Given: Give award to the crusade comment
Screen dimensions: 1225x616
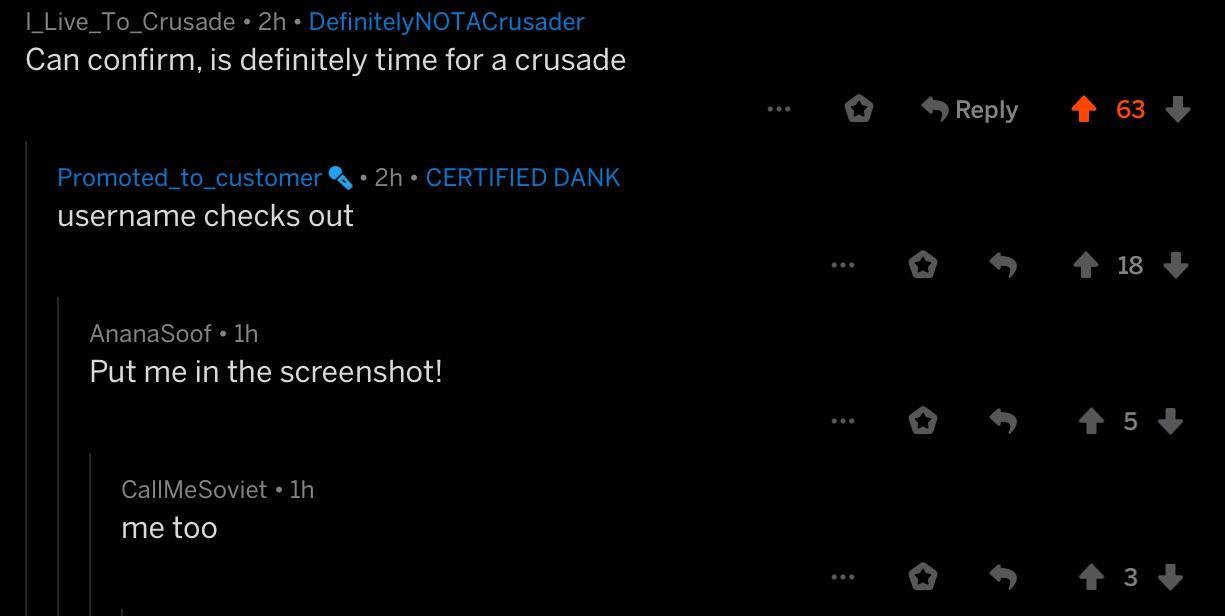Looking at the screenshot, I should [x=858, y=109].
